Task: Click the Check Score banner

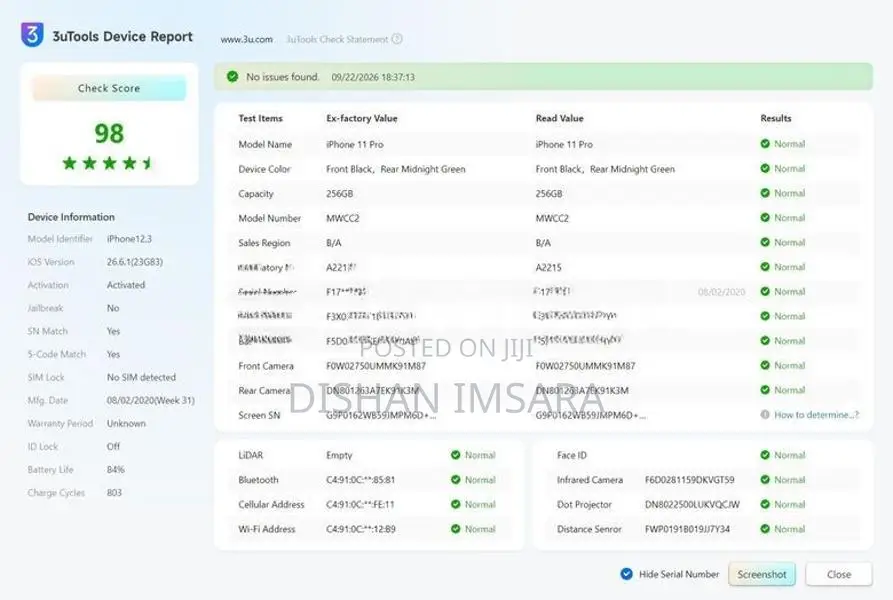Action: pos(109,88)
